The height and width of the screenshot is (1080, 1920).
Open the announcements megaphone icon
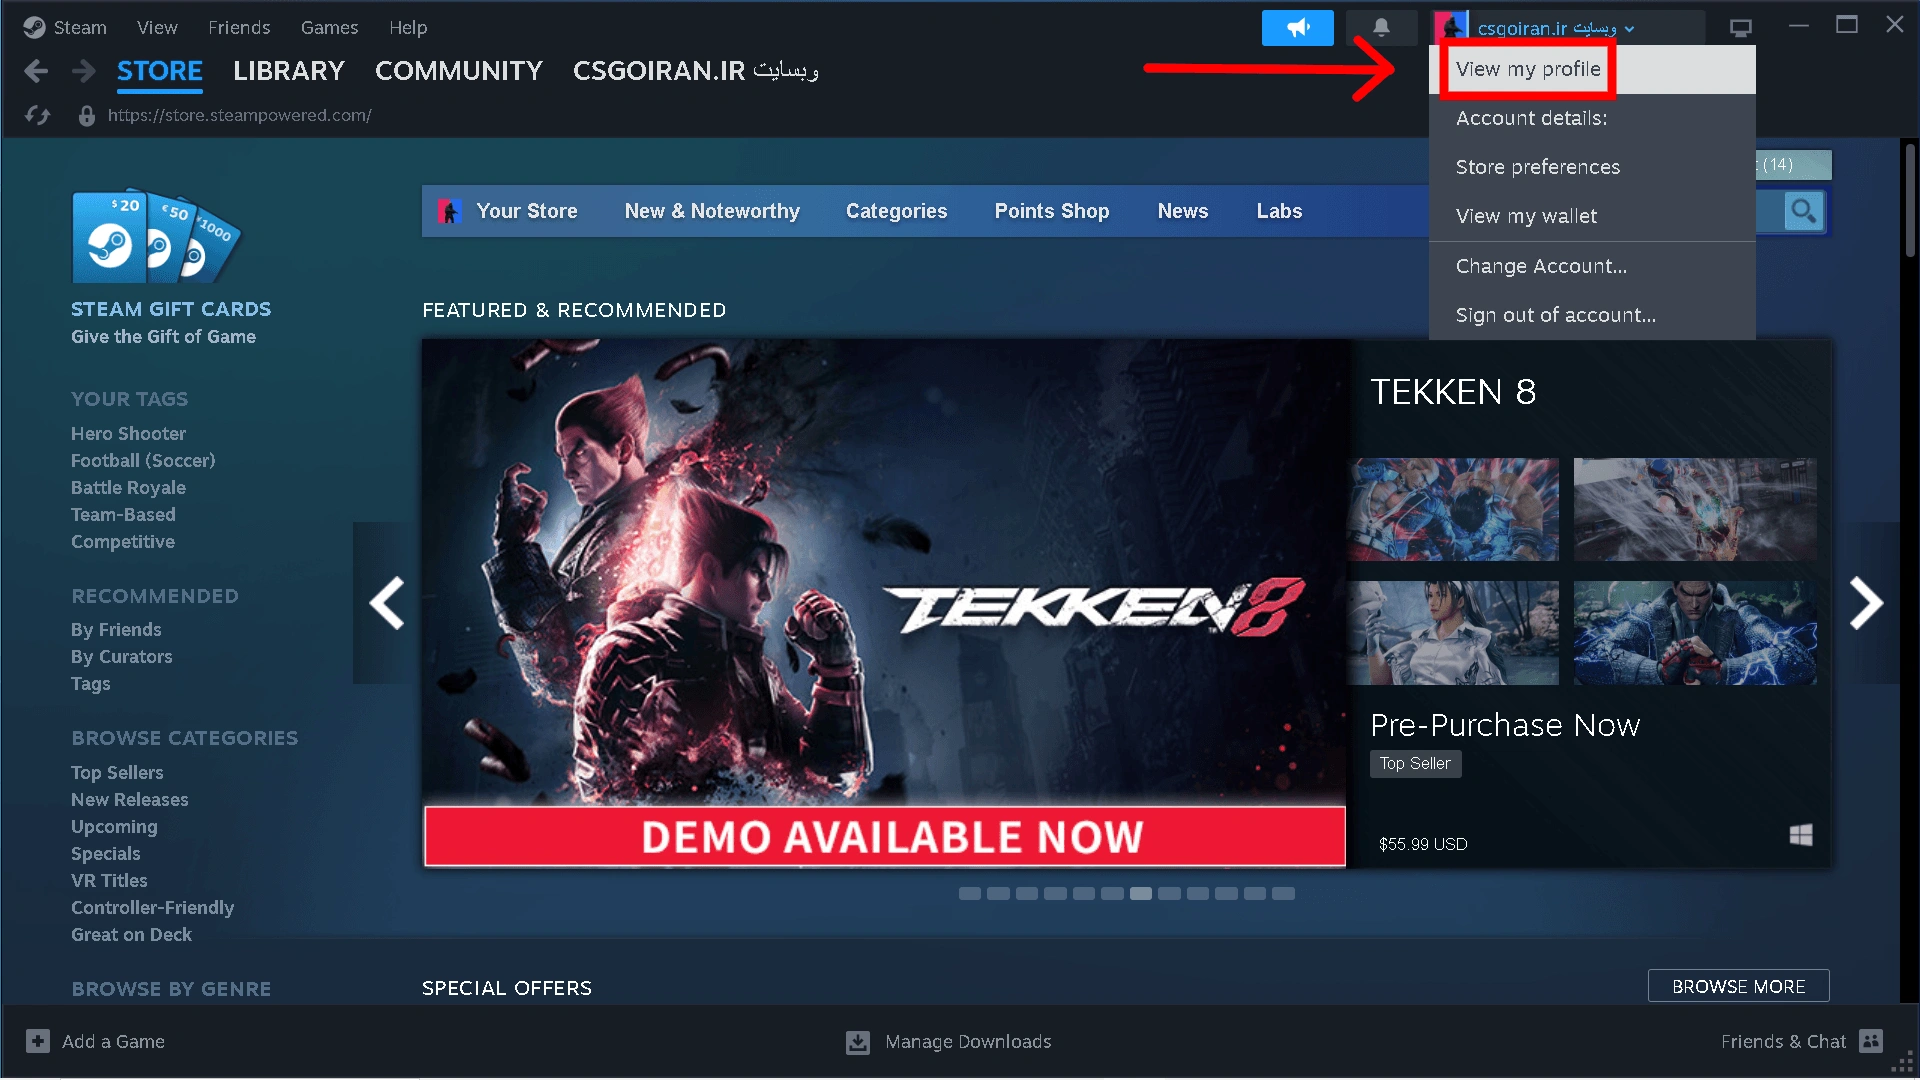pos(1297,27)
